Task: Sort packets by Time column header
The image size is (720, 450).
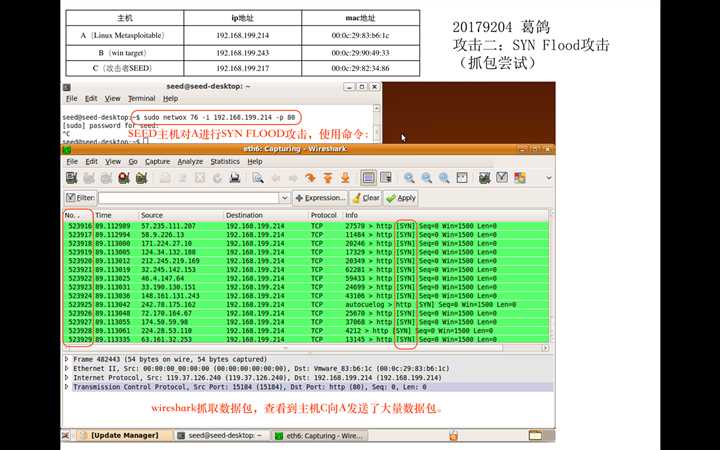Action: coord(116,215)
